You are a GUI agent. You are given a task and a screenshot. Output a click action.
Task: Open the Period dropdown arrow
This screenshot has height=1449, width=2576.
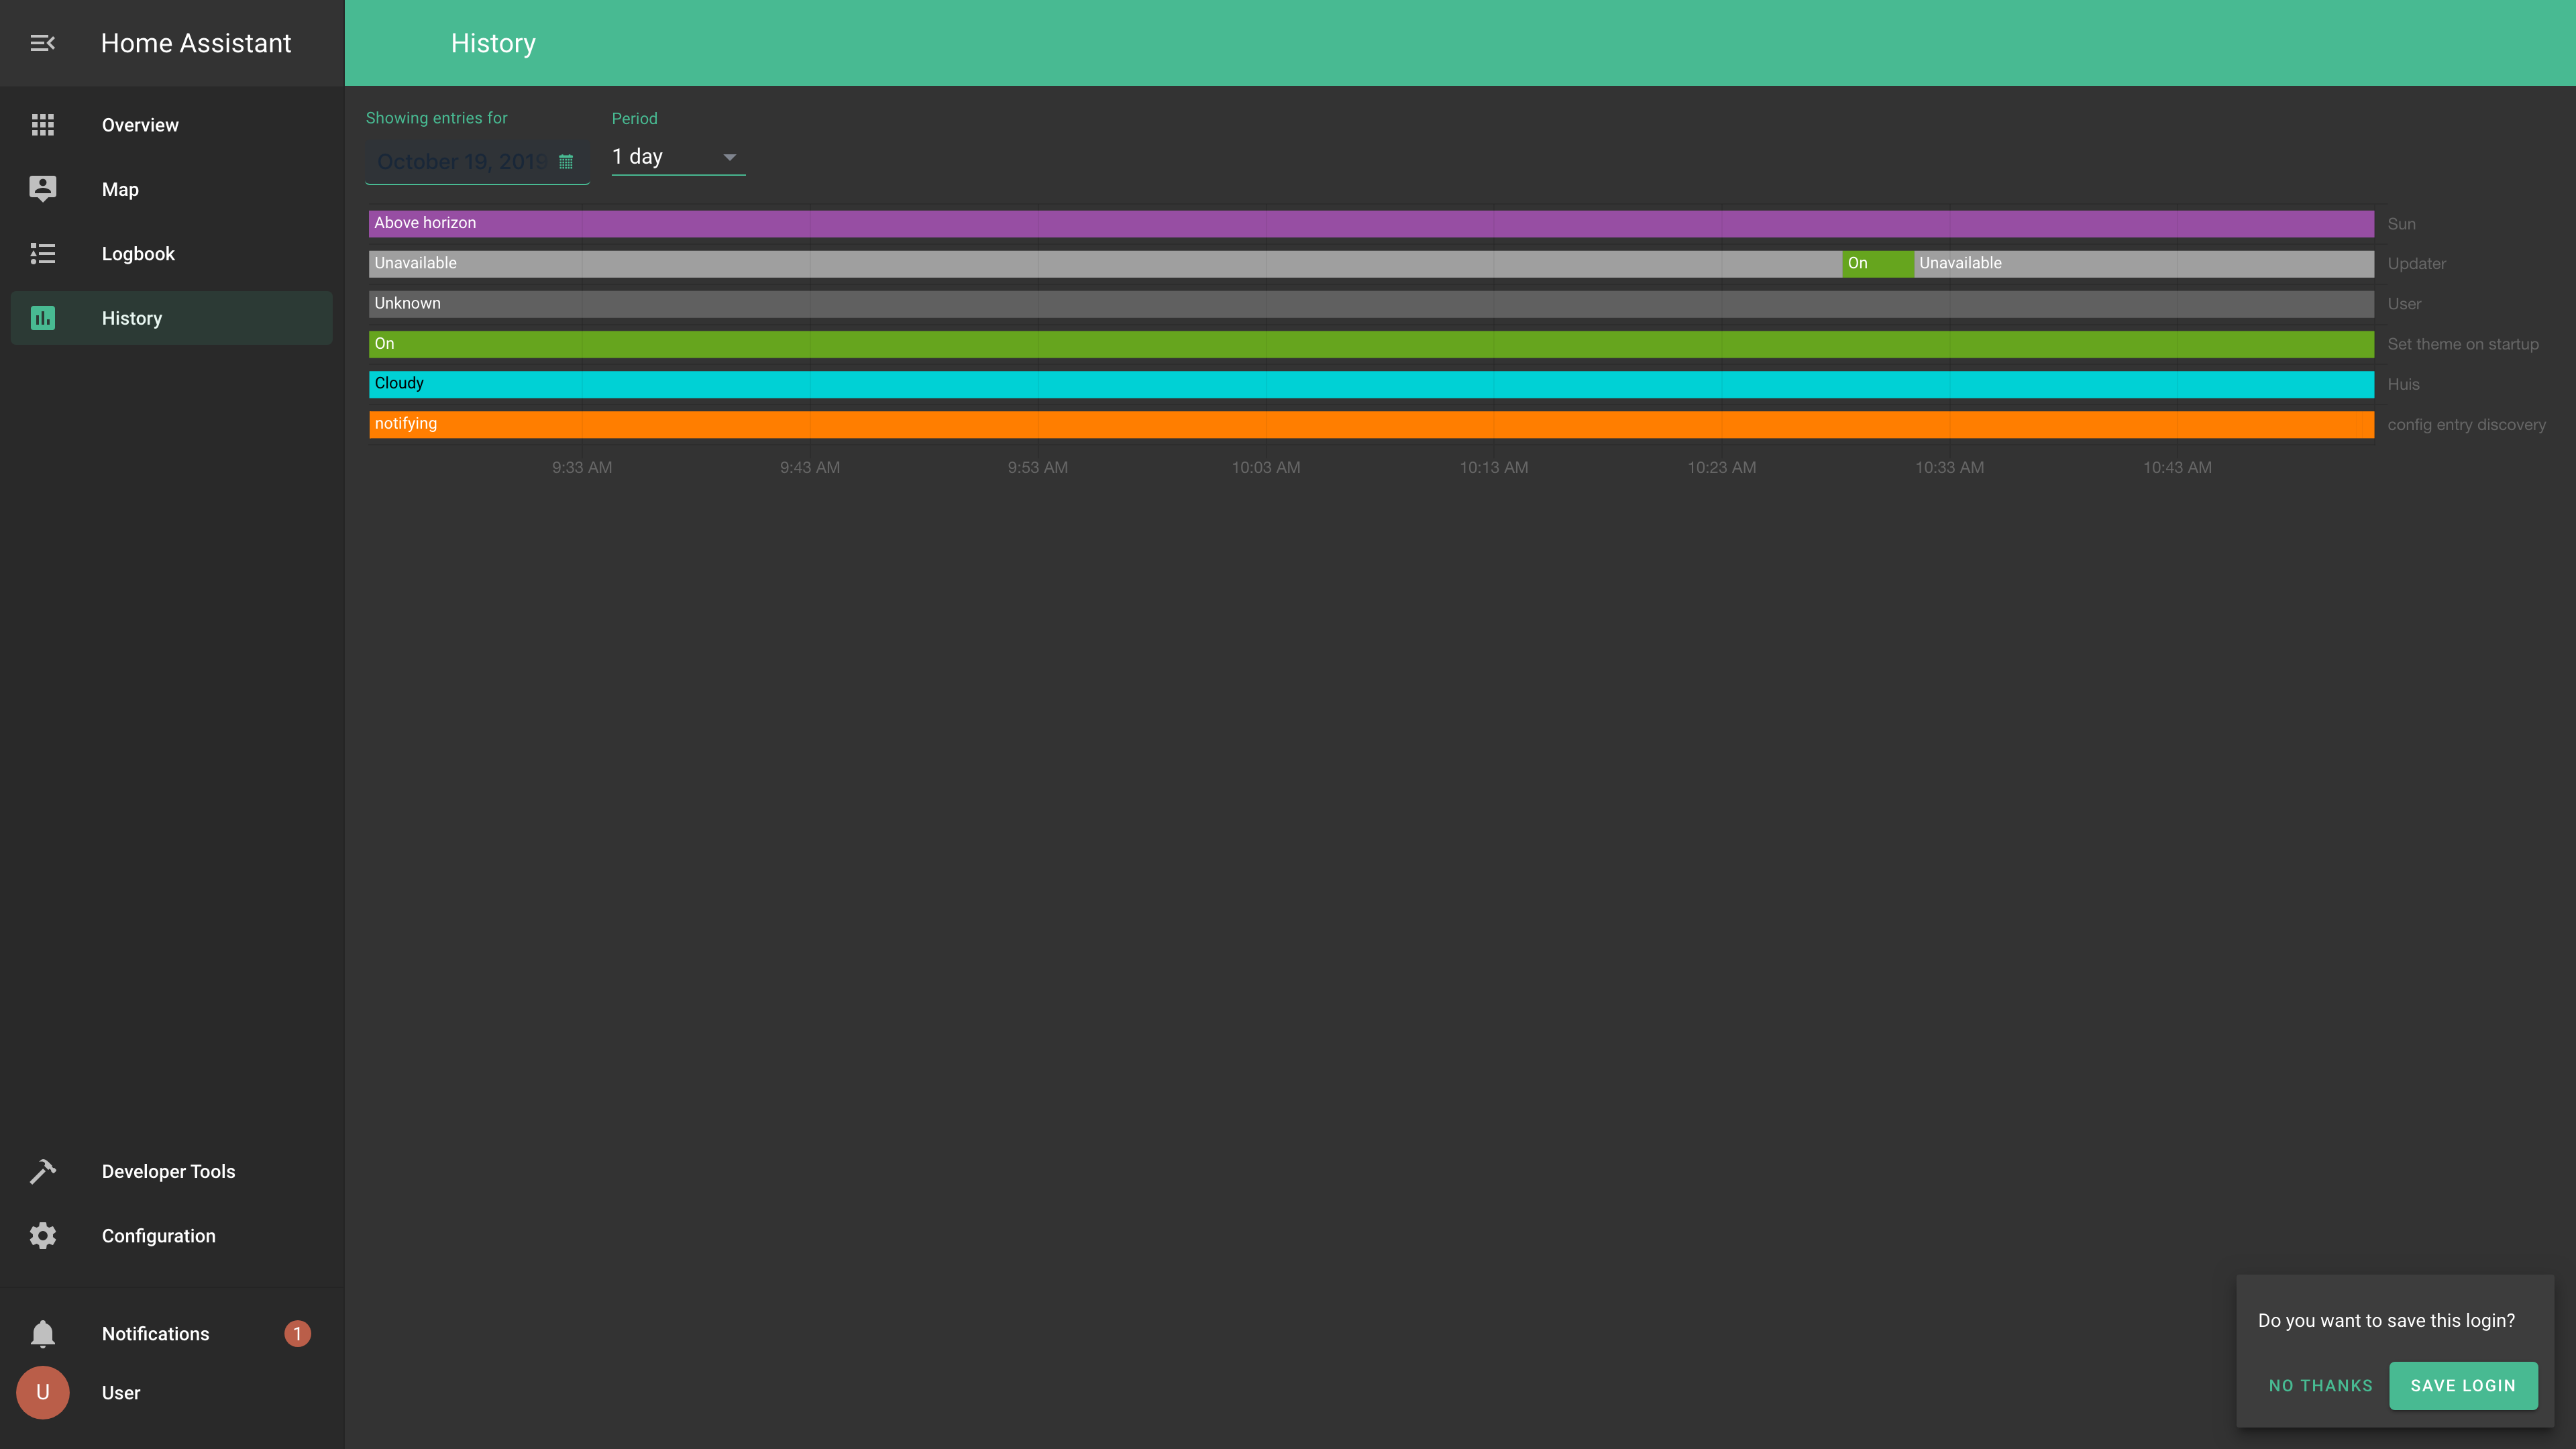(729, 157)
